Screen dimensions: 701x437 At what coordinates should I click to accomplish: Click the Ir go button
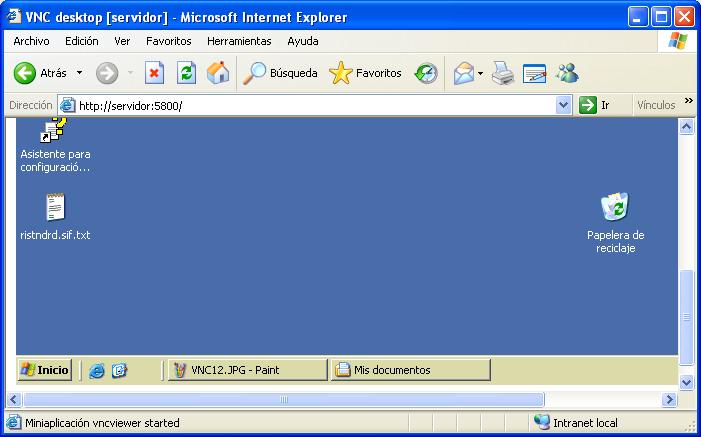[x=596, y=105]
